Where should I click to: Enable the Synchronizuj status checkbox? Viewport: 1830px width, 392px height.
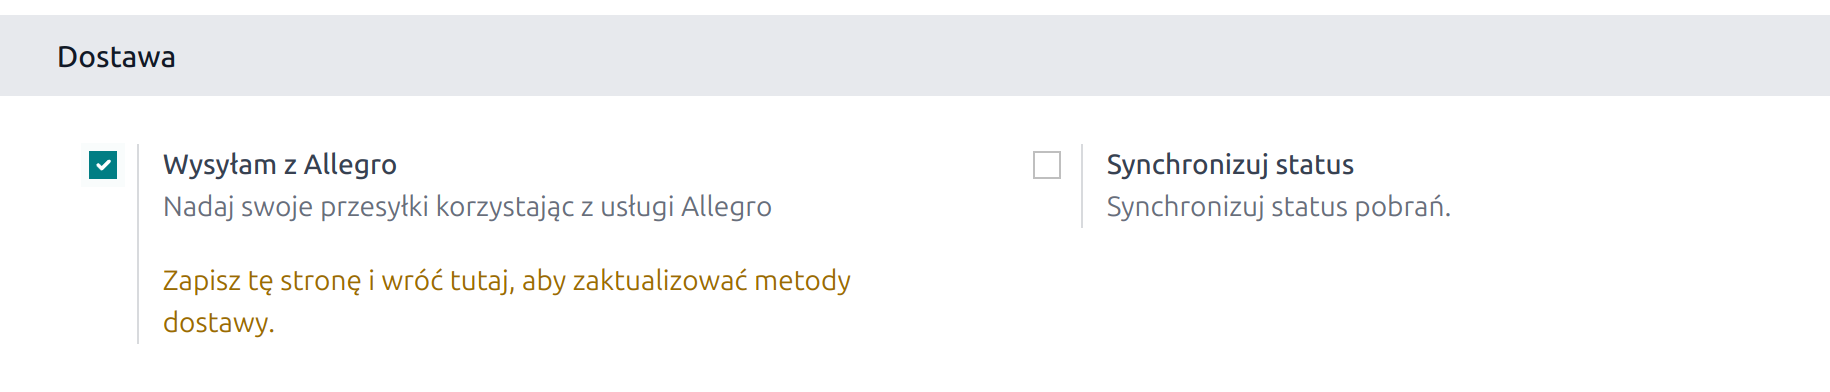click(1047, 165)
